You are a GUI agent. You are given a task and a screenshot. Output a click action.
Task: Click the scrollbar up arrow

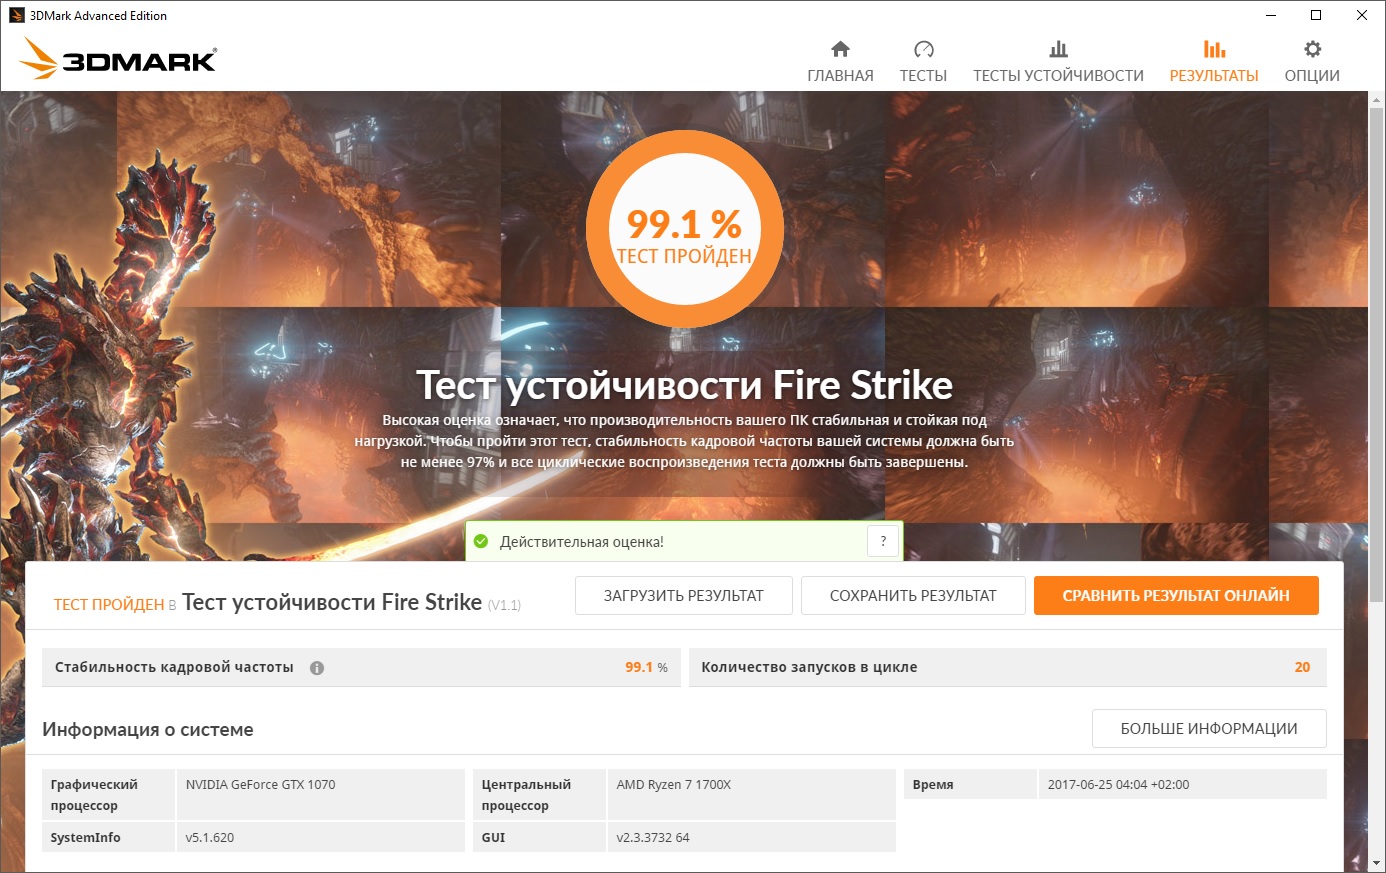(x=1376, y=100)
